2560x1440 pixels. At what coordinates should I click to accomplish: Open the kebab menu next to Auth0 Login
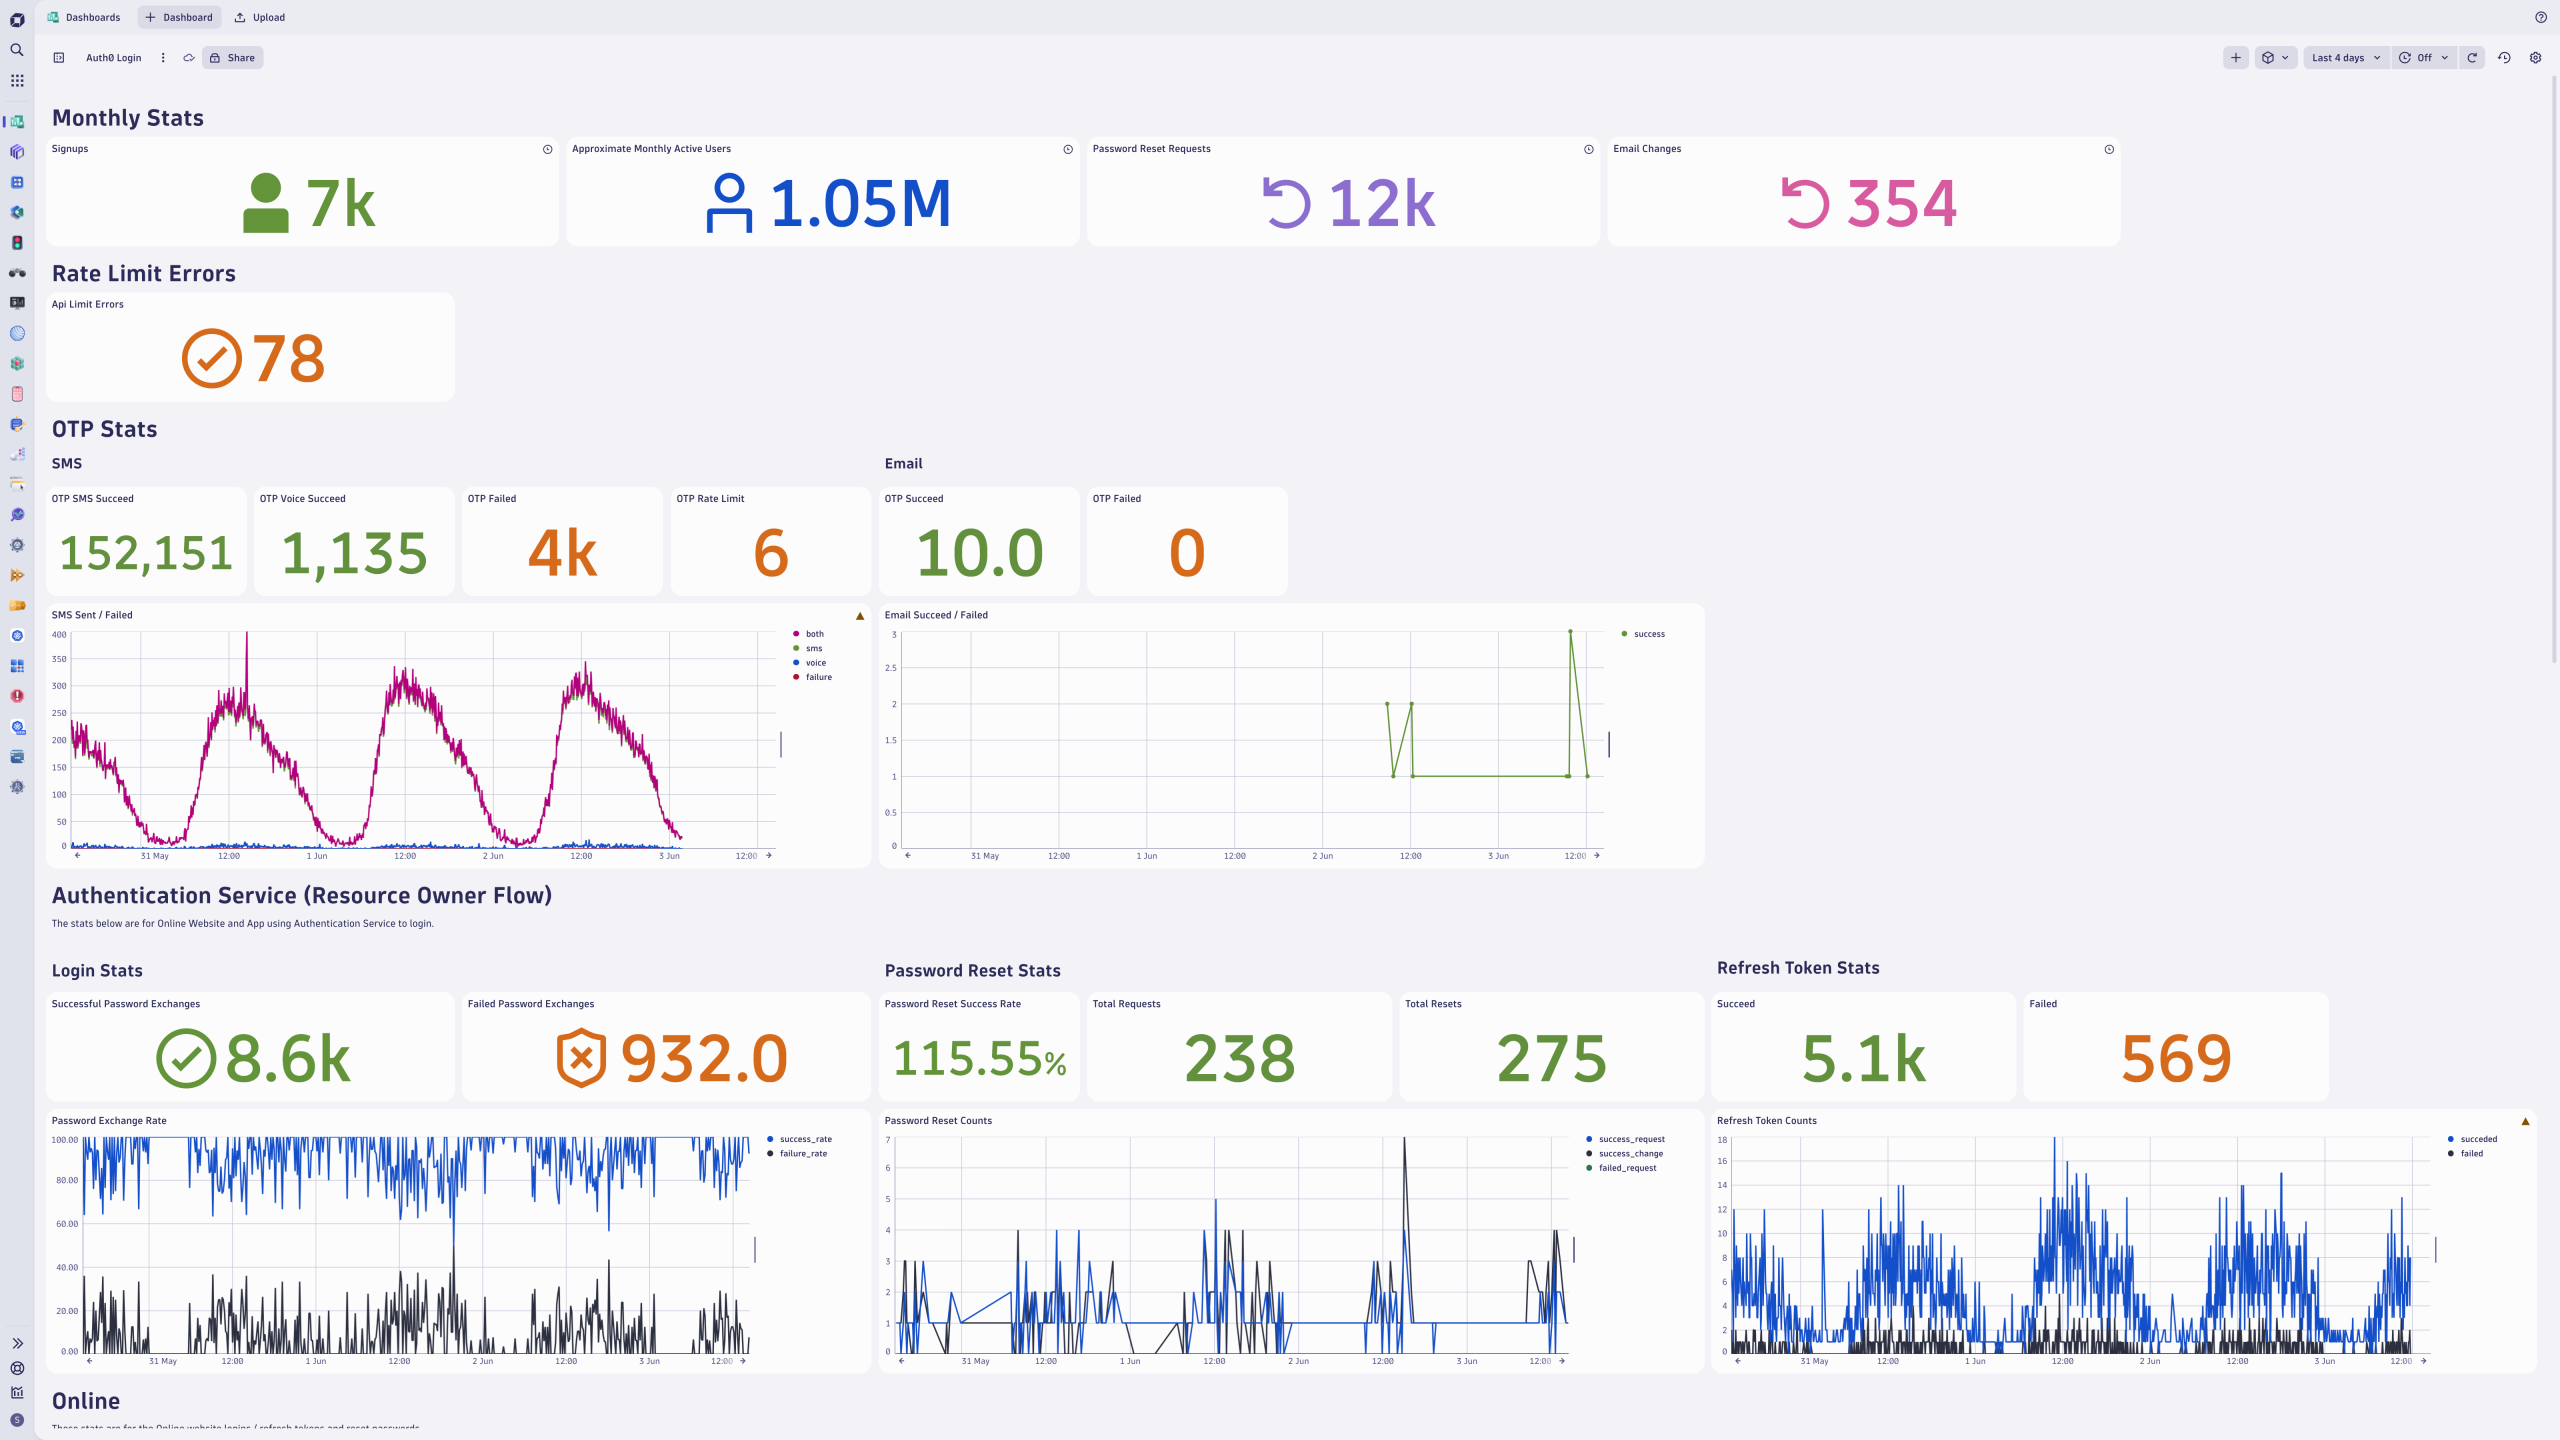[163, 57]
